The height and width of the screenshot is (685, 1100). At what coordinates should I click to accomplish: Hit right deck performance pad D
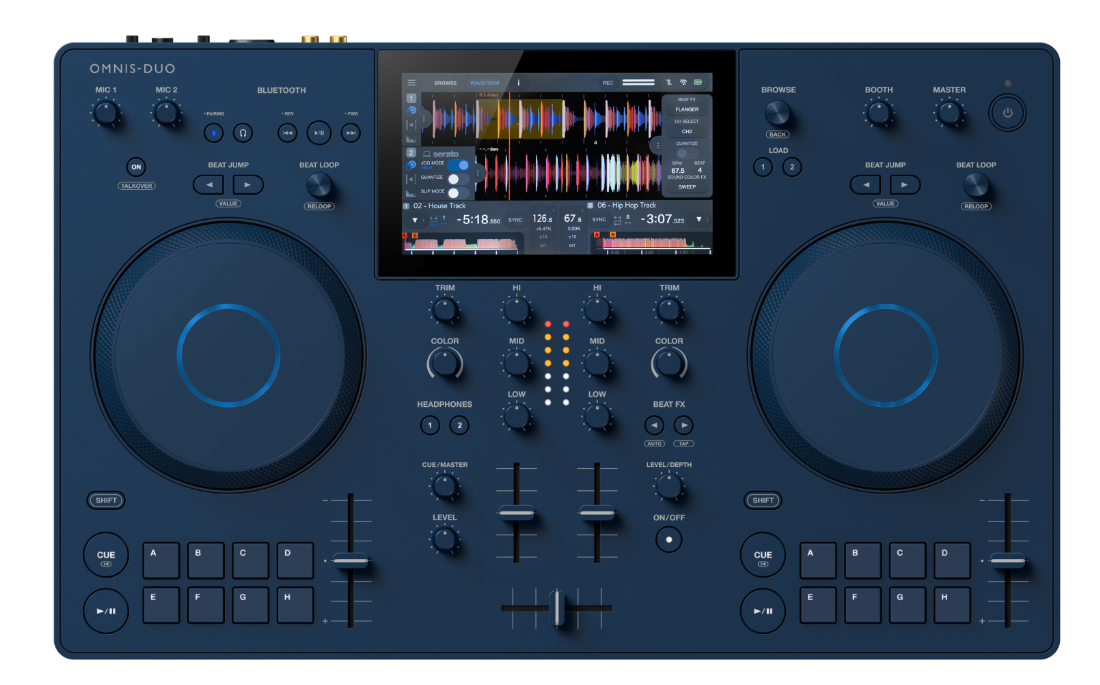pyautogui.click(x=952, y=560)
